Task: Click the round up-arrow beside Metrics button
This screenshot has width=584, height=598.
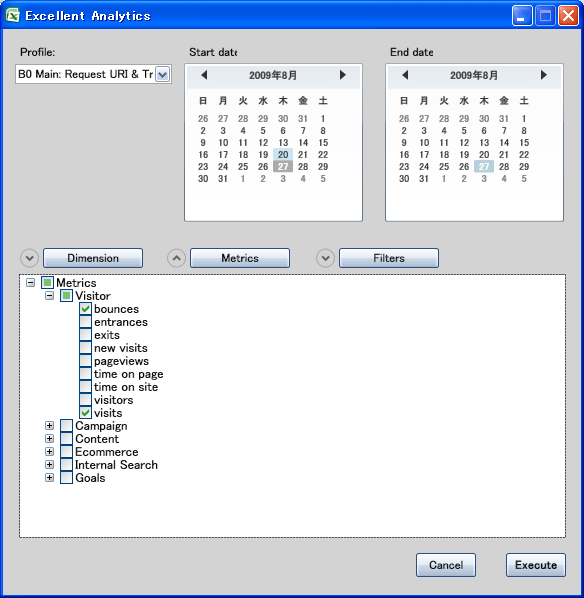Action: [x=176, y=258]
